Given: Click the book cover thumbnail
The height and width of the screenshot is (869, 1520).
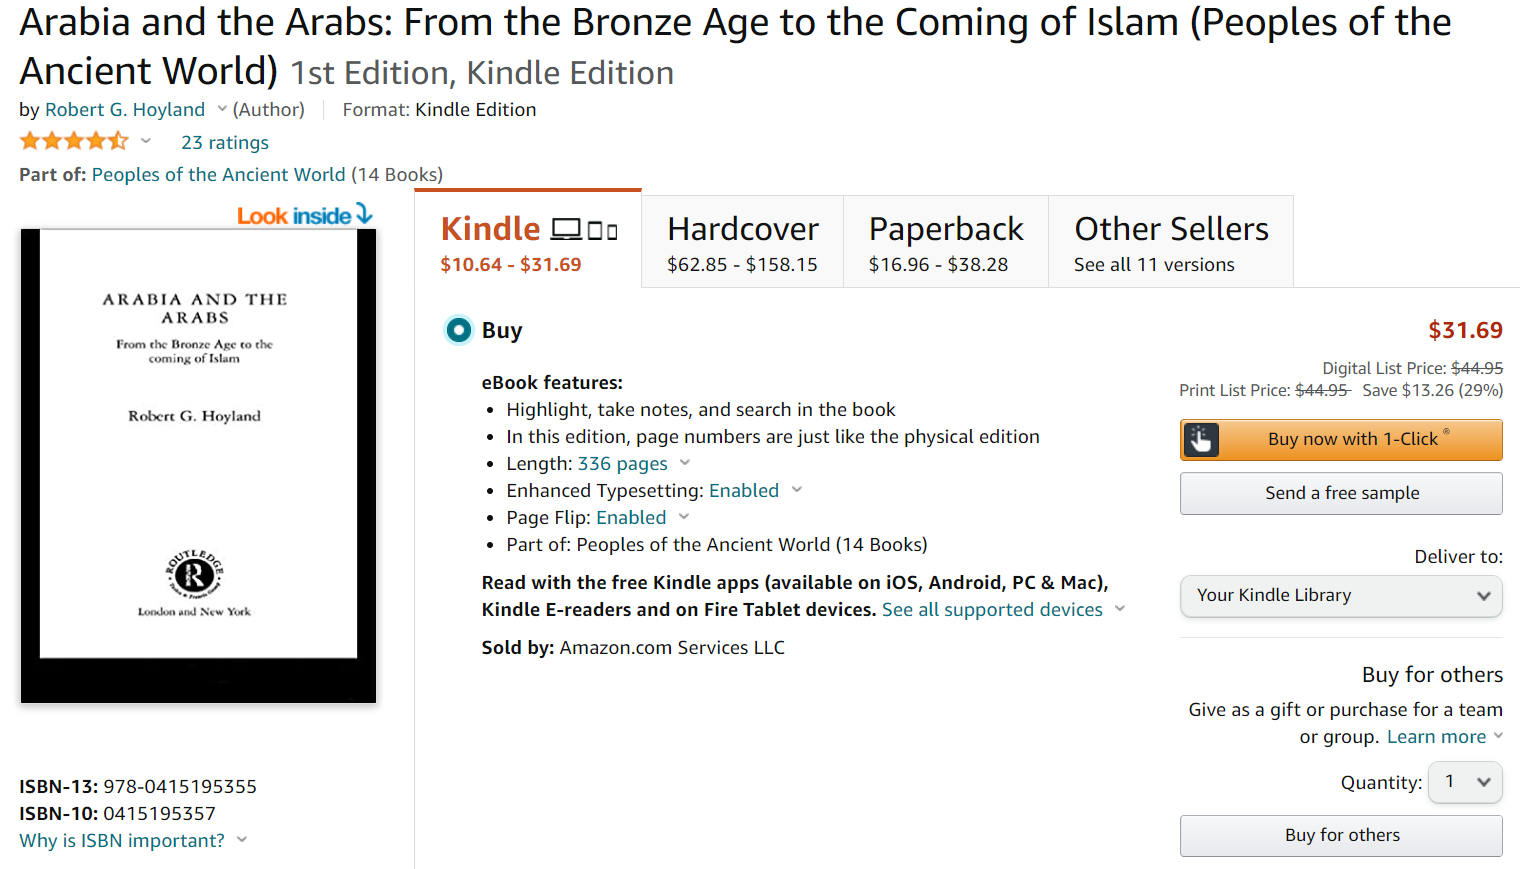Looking at the screenshot, I should 198,465.
